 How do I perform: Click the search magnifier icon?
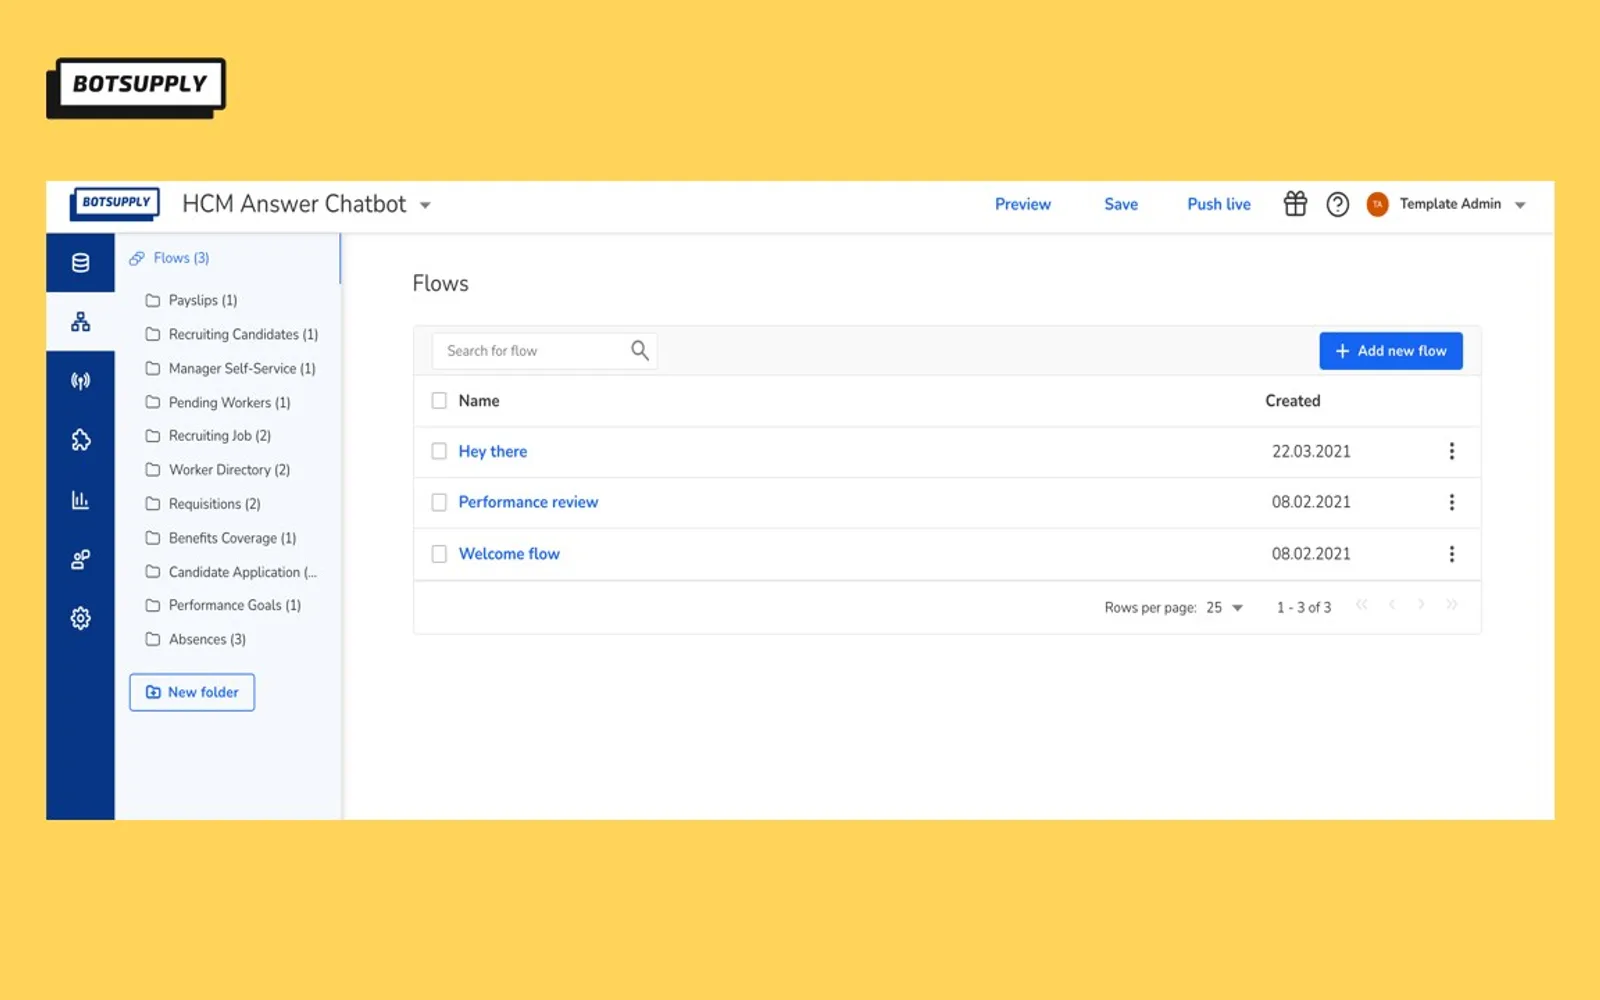[640, 350]
